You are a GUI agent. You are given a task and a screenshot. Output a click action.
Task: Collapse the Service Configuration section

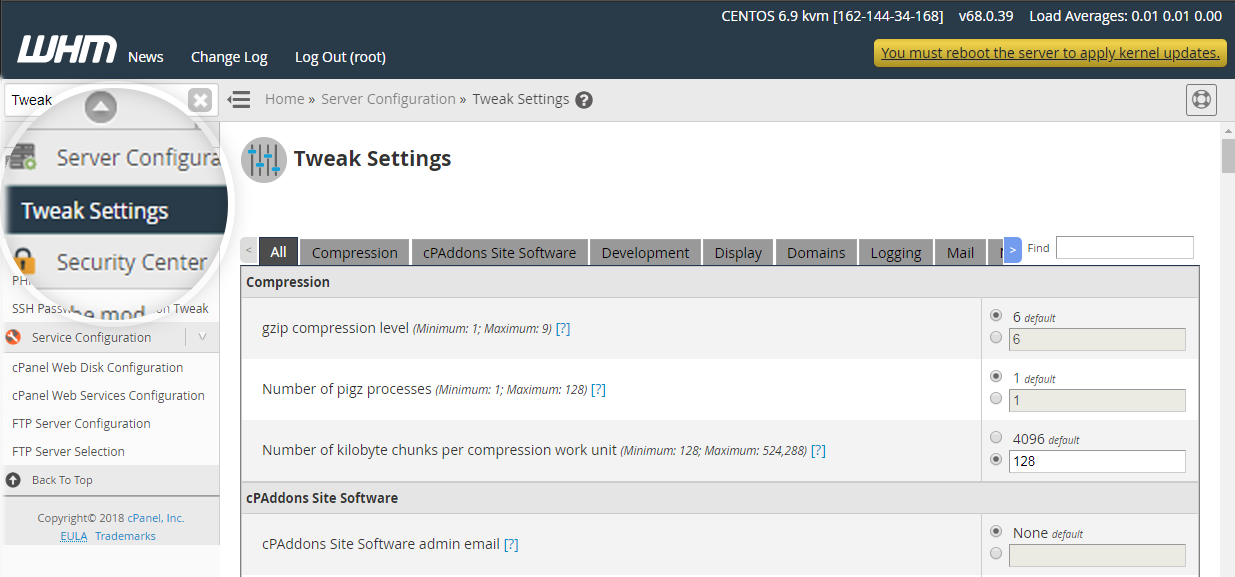pos(203,337)
